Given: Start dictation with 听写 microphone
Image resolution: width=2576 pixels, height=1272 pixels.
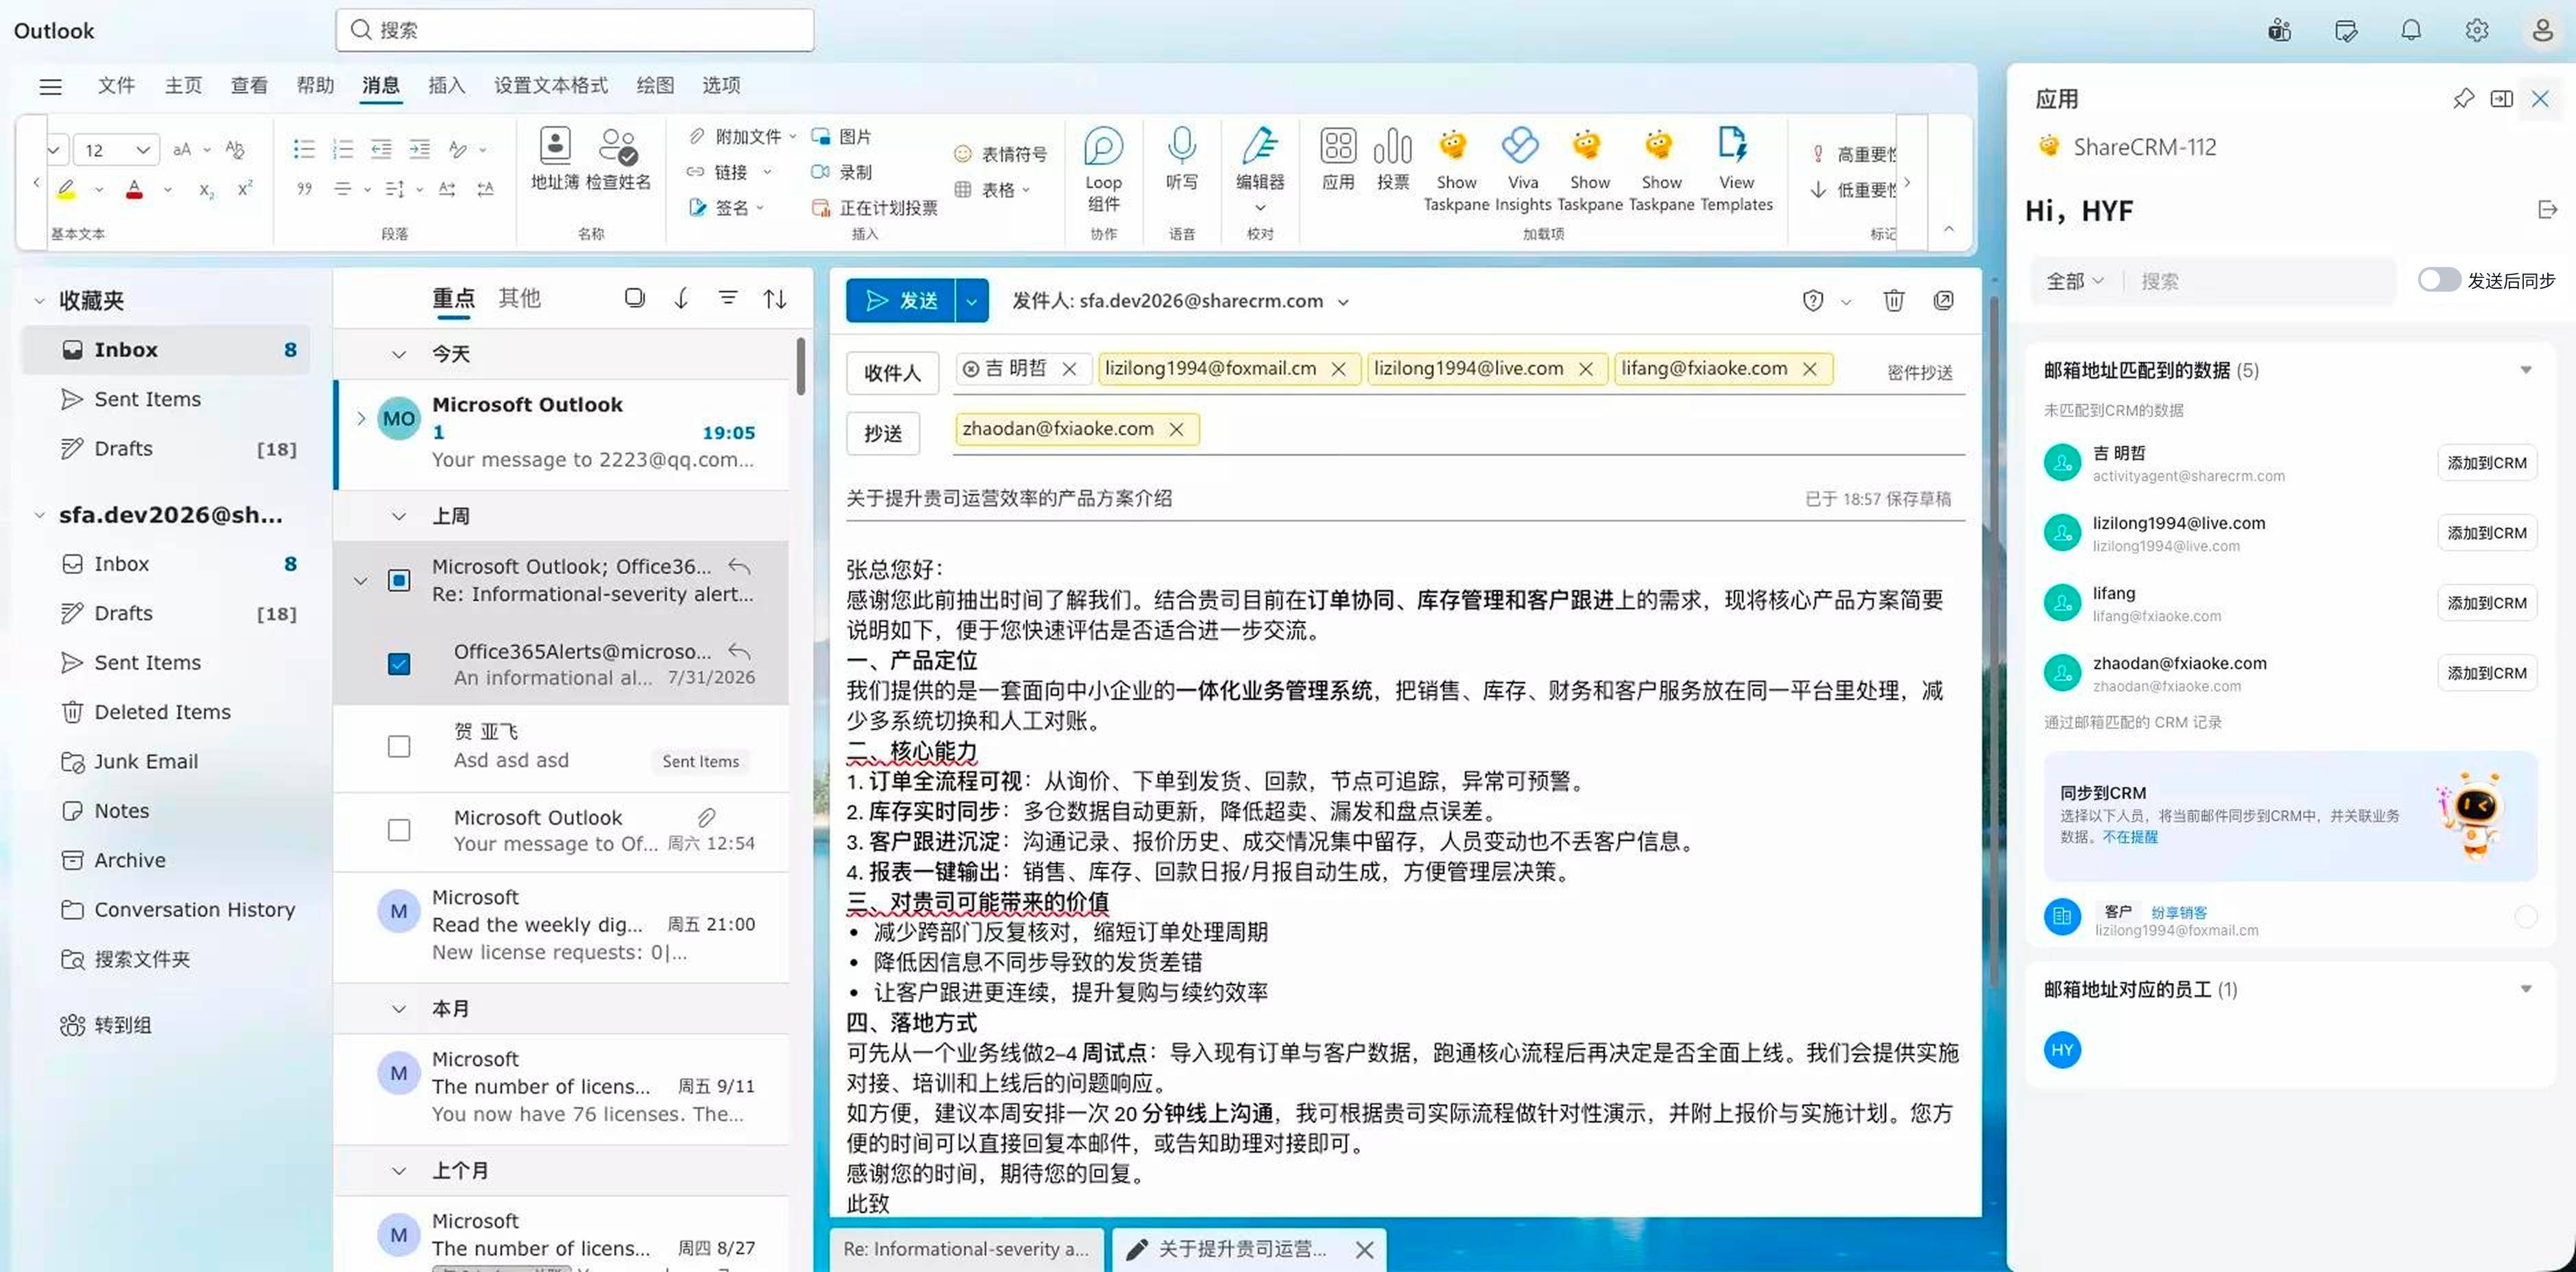Looking at the screenshot, I should 1181,158.
